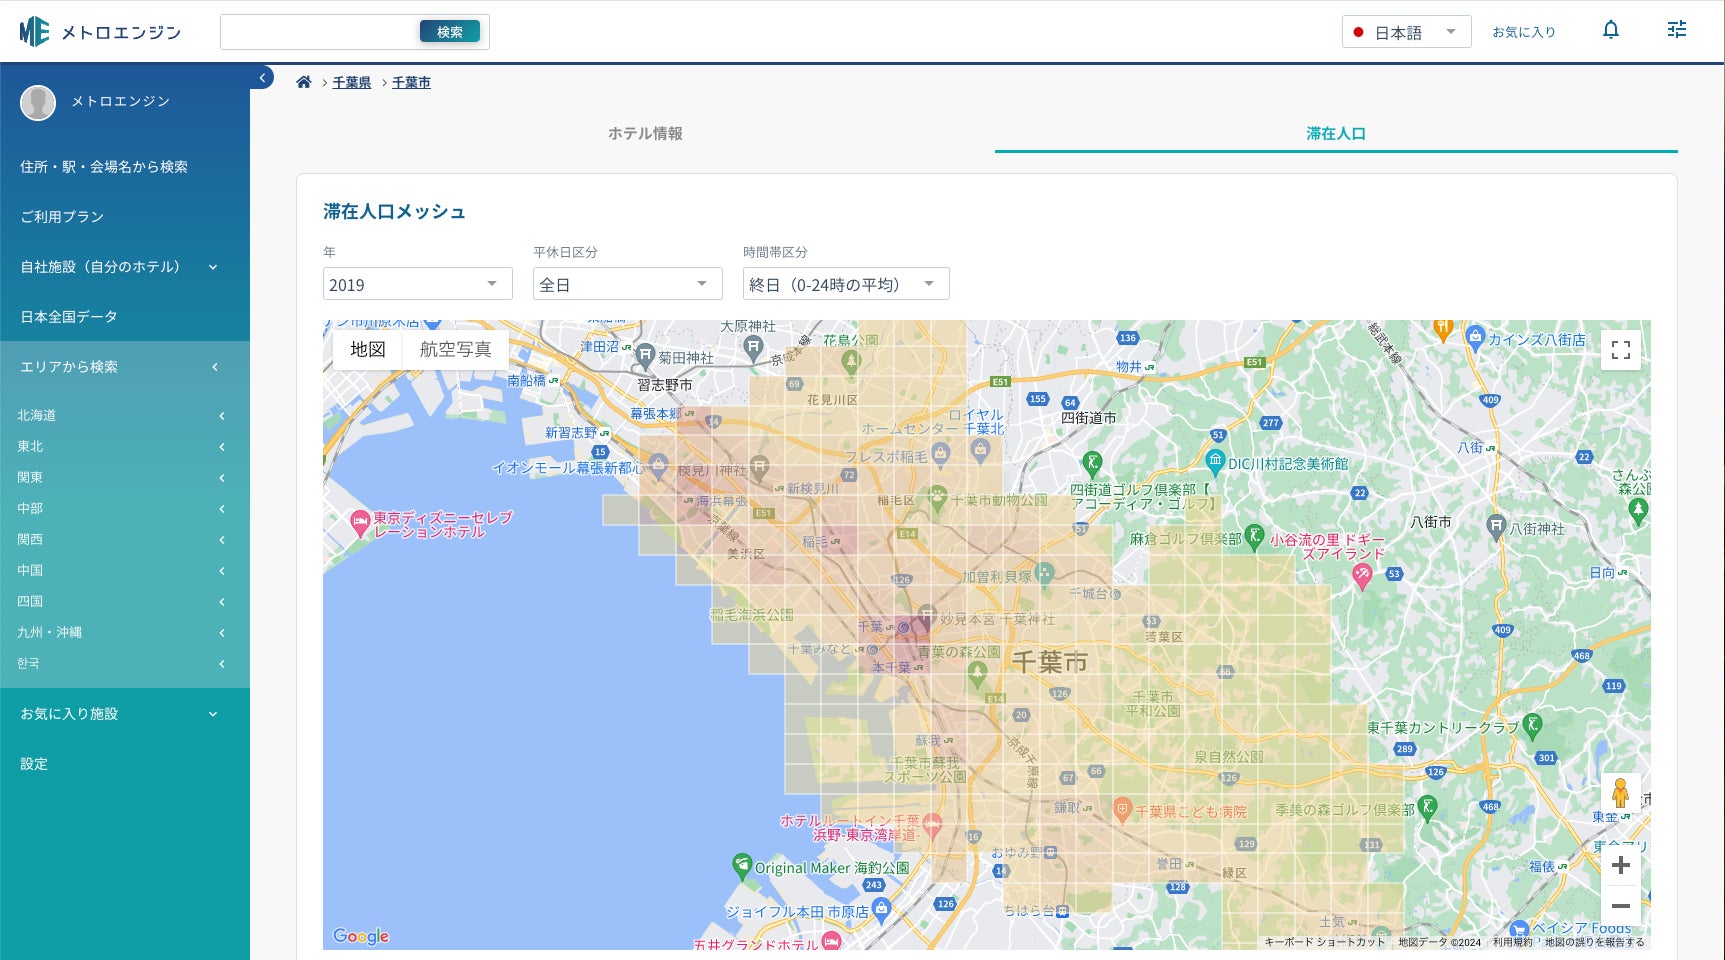Go to home via breadcrumb house icon

click(x=304, y=82)
